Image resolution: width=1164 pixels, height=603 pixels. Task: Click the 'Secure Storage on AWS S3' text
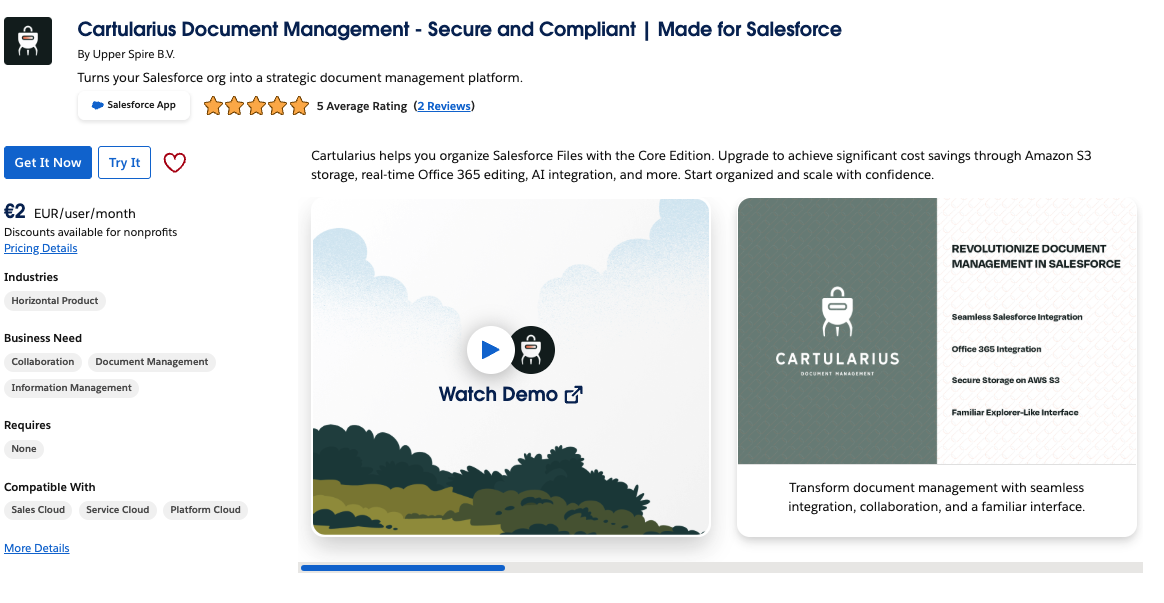click(x=1006, y=381)
